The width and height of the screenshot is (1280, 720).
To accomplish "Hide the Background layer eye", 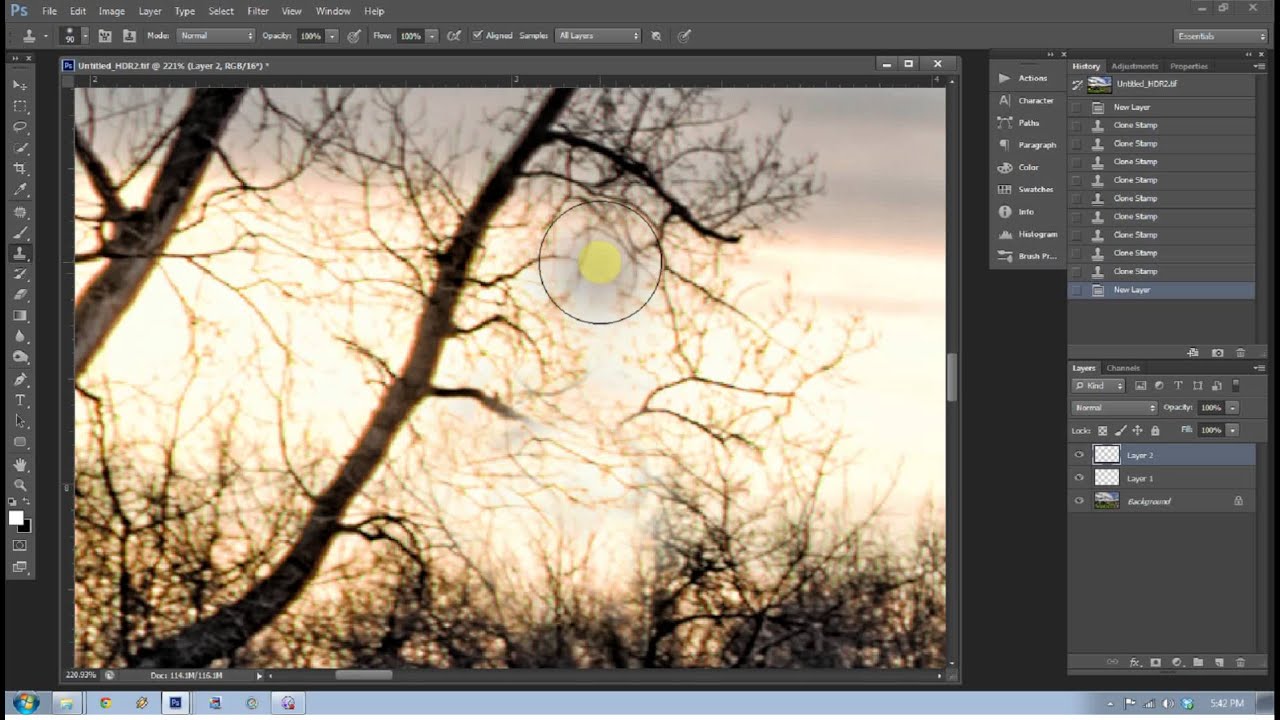I will click(x=1079, y=501).
